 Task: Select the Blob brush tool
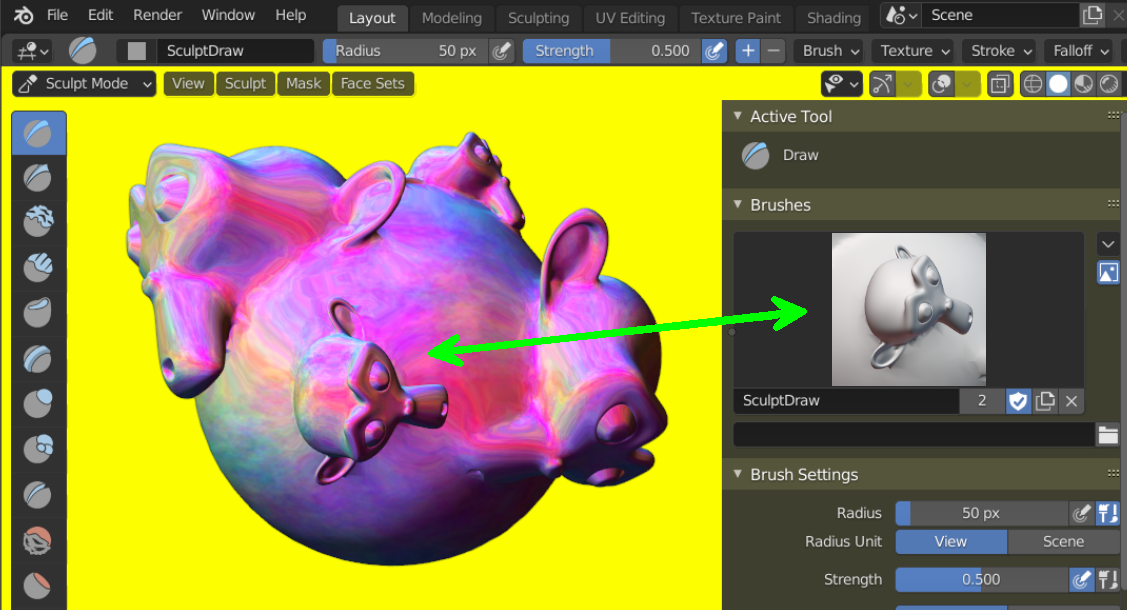(37, 448)
